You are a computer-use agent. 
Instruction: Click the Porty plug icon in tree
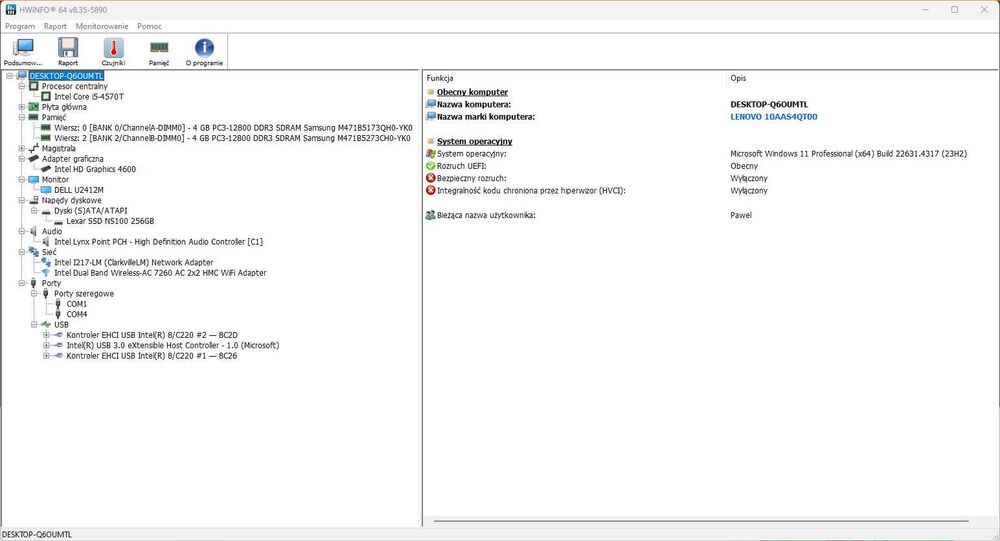34,283
